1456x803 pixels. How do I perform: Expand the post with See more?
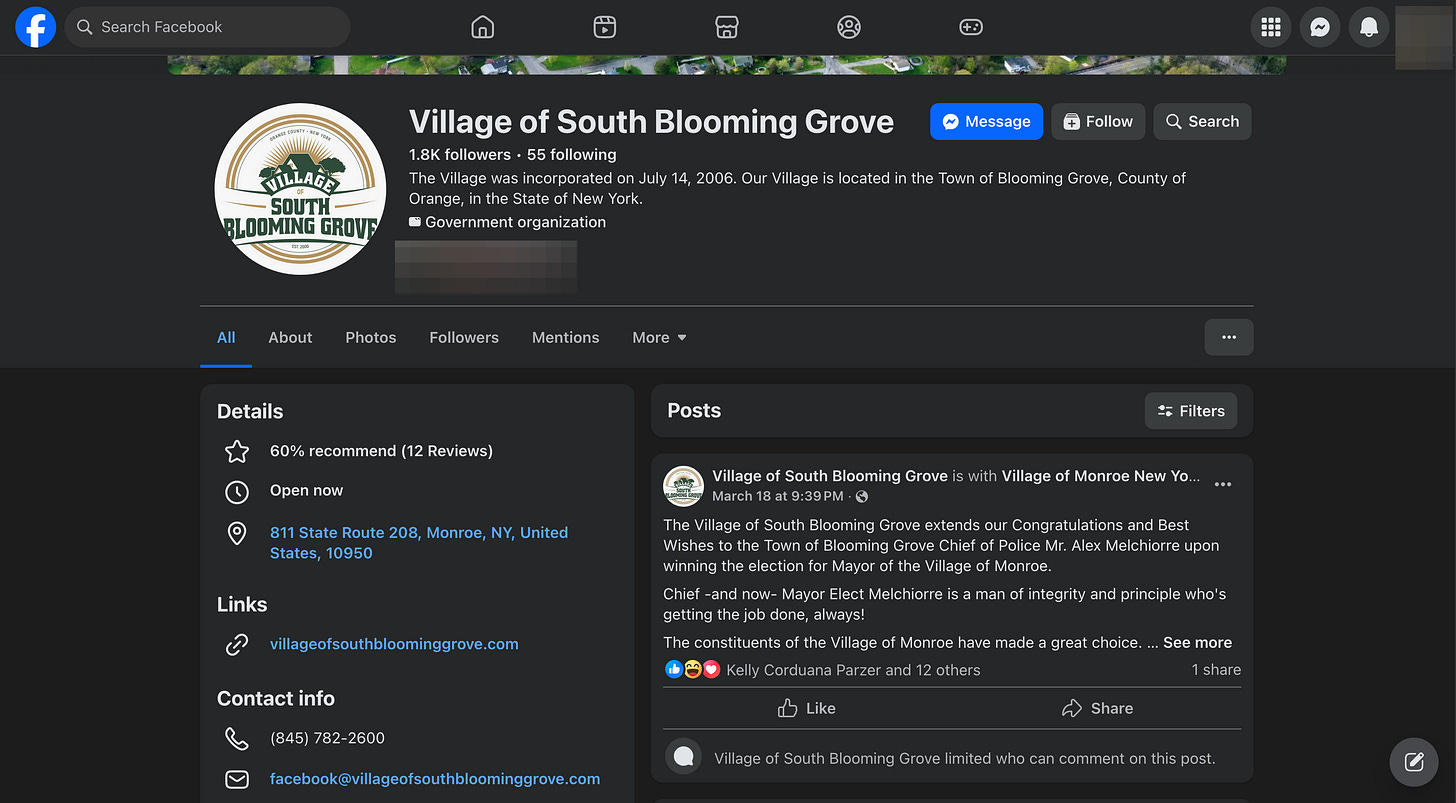pyautogui.click(x=1197, y=642)
